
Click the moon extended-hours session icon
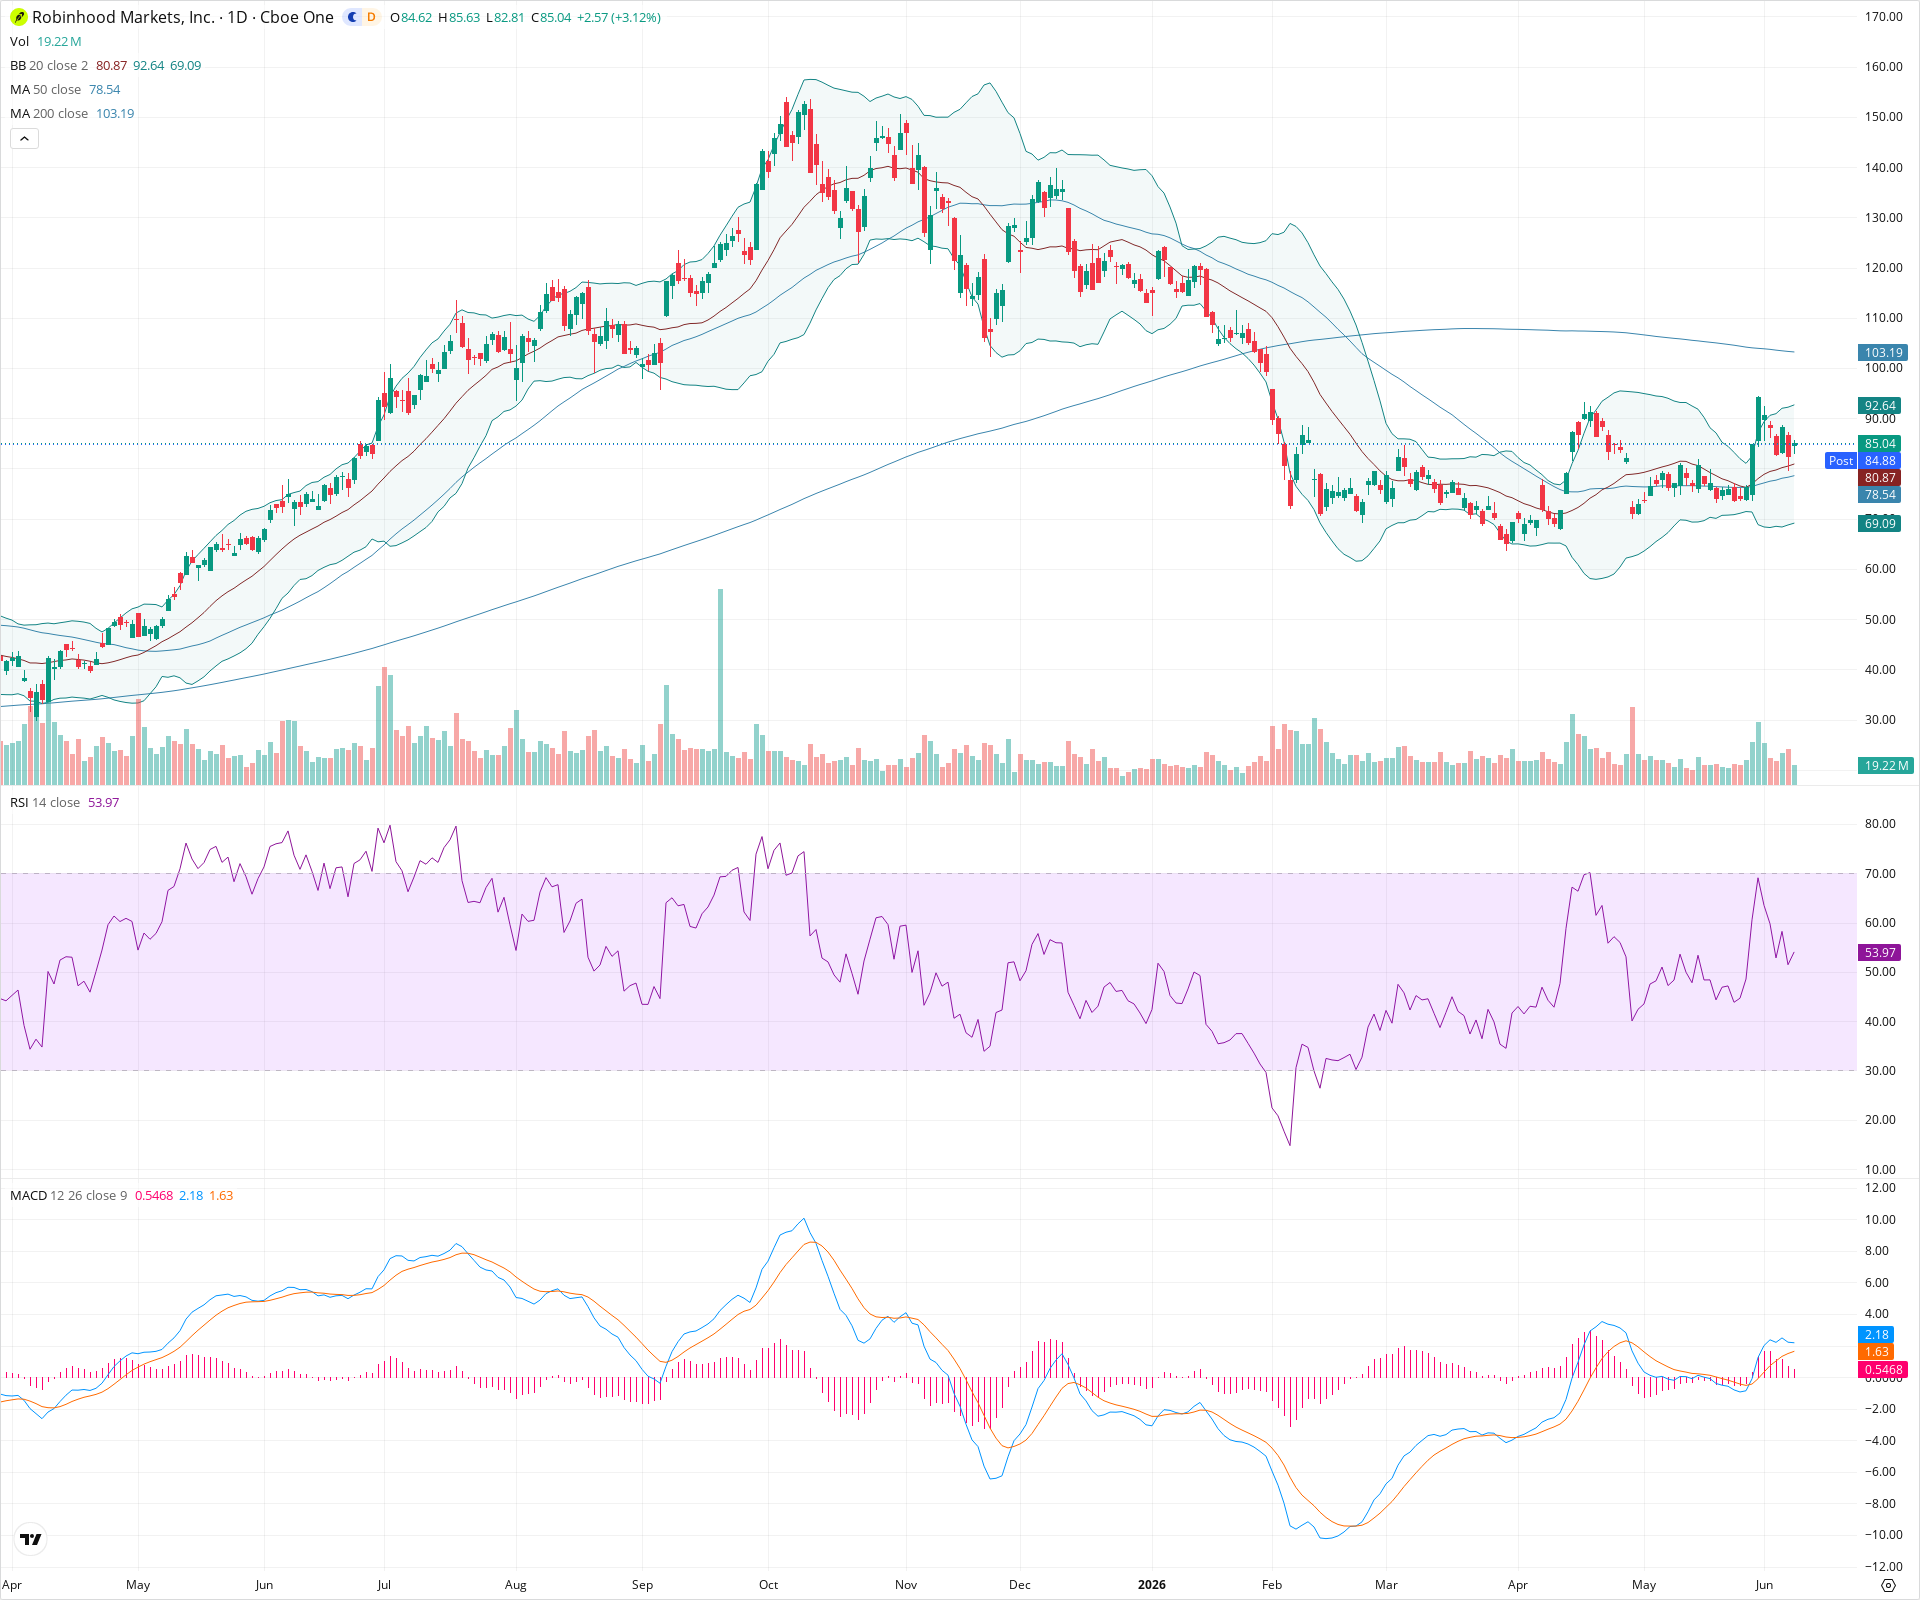[352, 17]
